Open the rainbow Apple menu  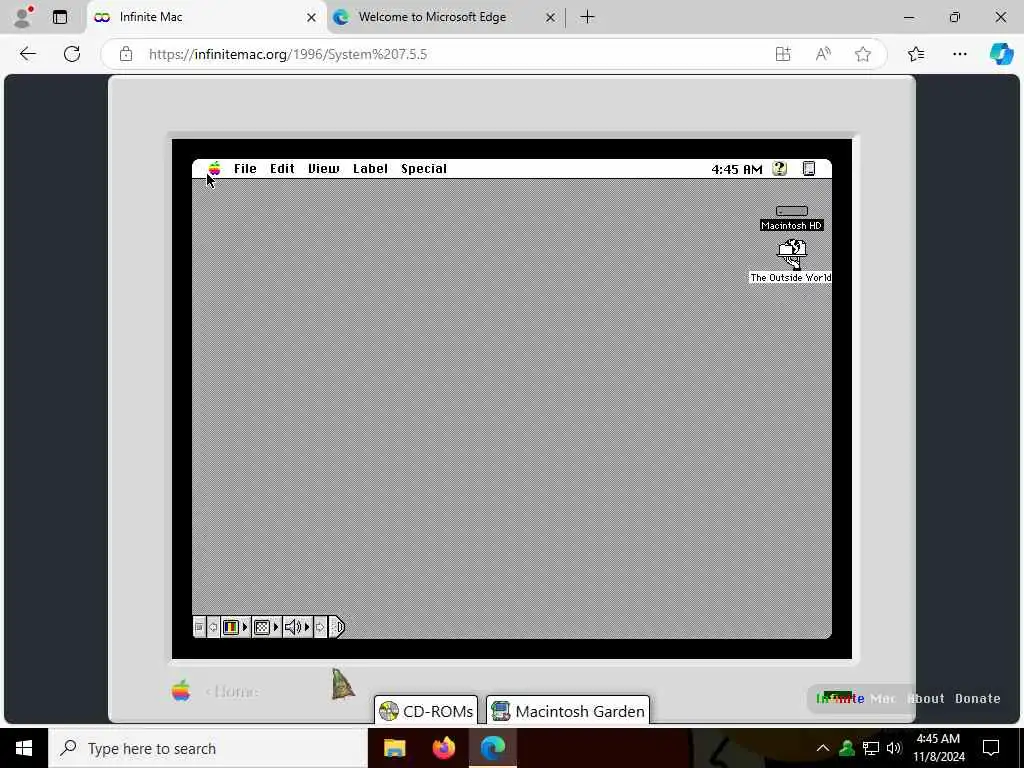click(214, 168)
